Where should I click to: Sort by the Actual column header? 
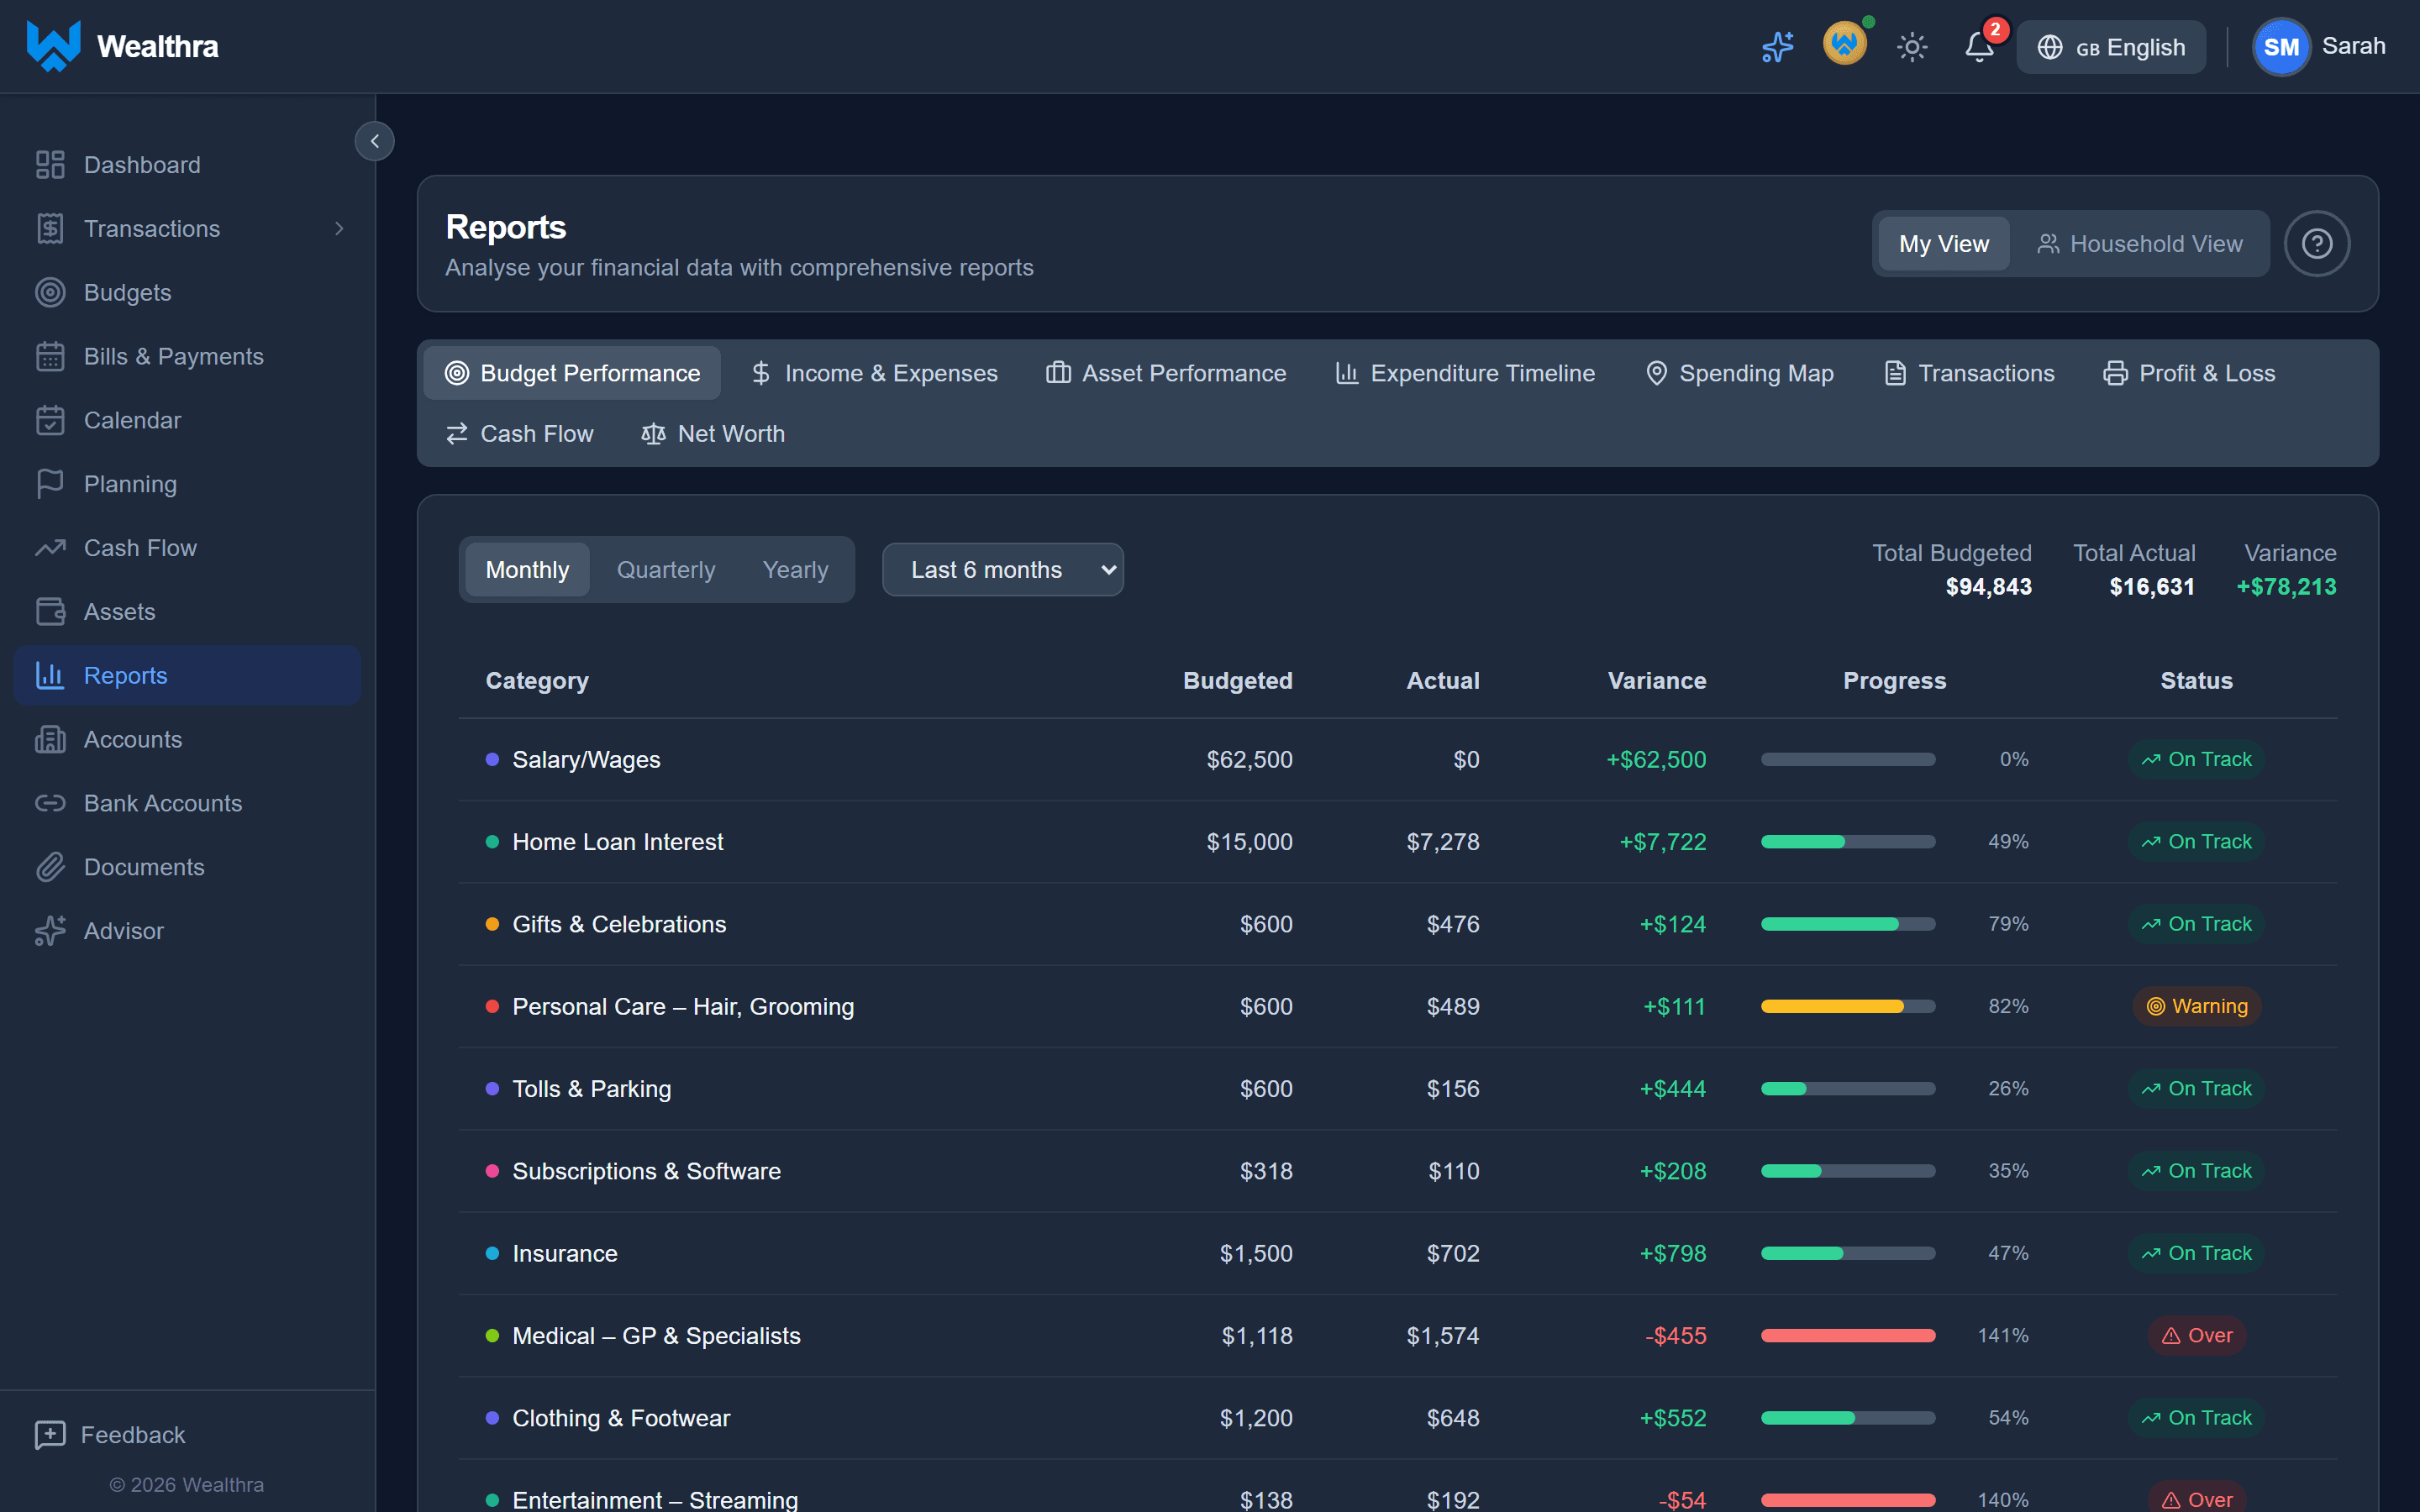tap(1443, 681)
